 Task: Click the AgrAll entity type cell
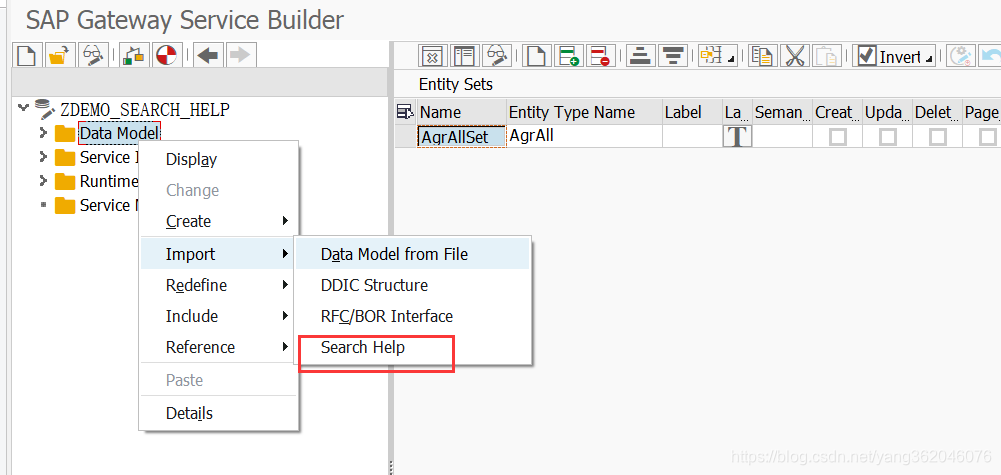(584, 137)
